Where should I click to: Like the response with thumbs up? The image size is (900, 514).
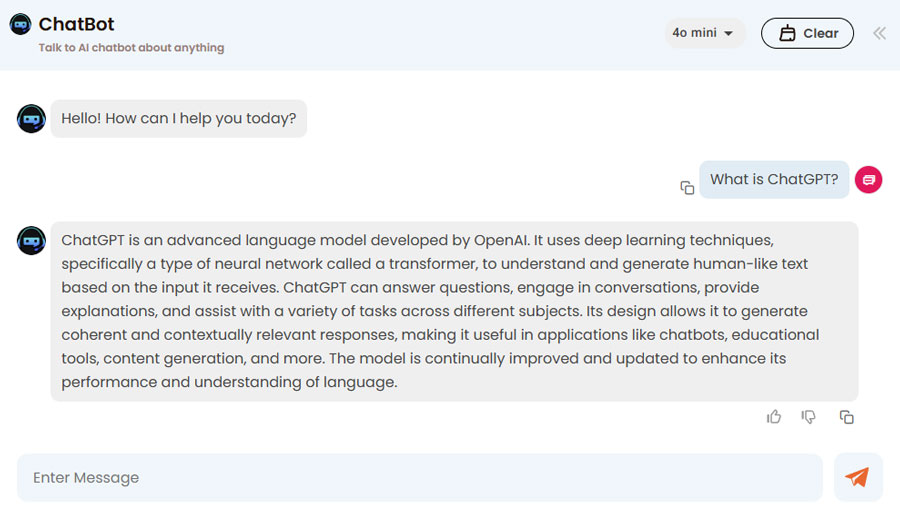point(774,417)
